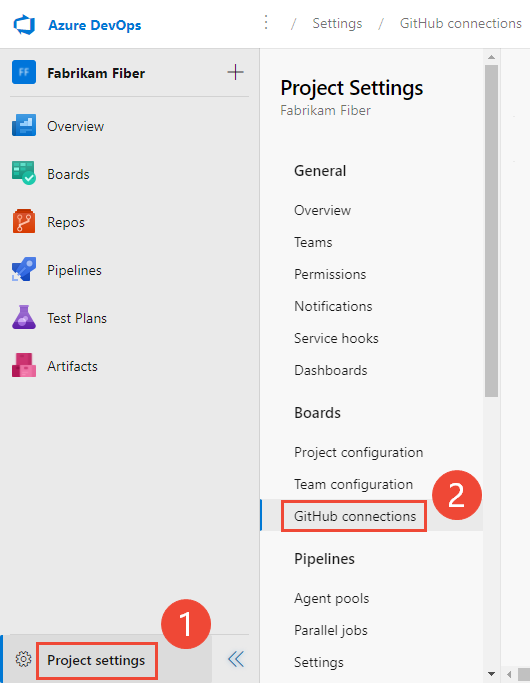Click the Project Settings panel title
530x684 pixels.
[352, 88]
